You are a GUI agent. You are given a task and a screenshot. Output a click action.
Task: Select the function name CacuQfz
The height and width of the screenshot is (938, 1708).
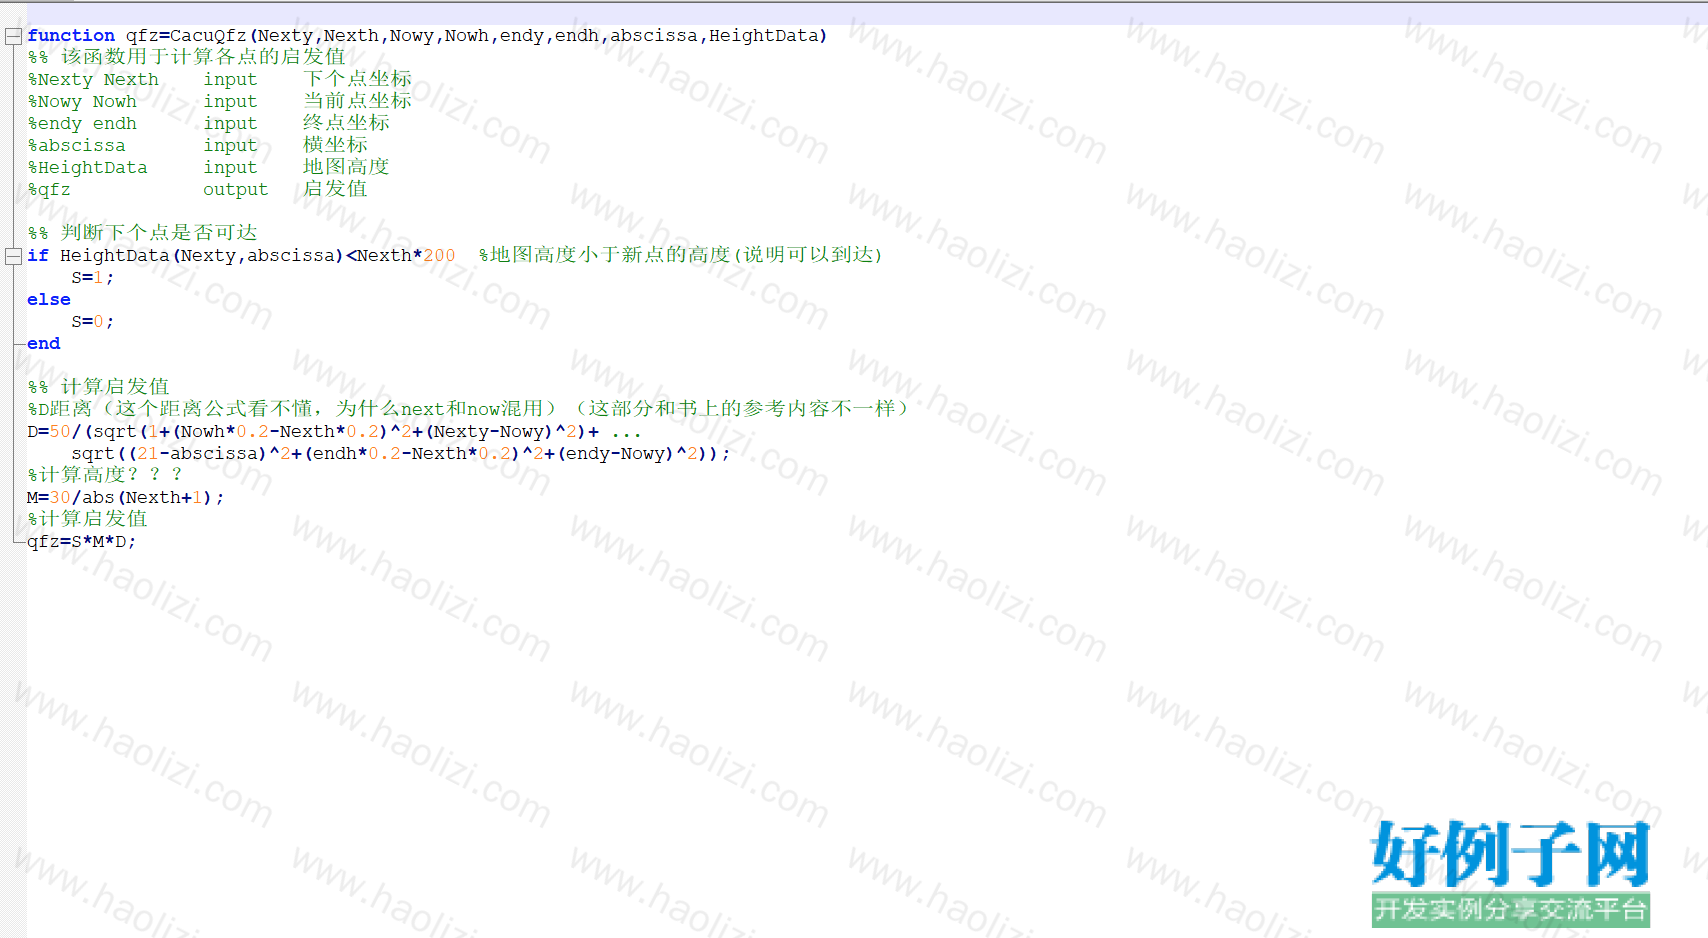(x=207, y=36)
